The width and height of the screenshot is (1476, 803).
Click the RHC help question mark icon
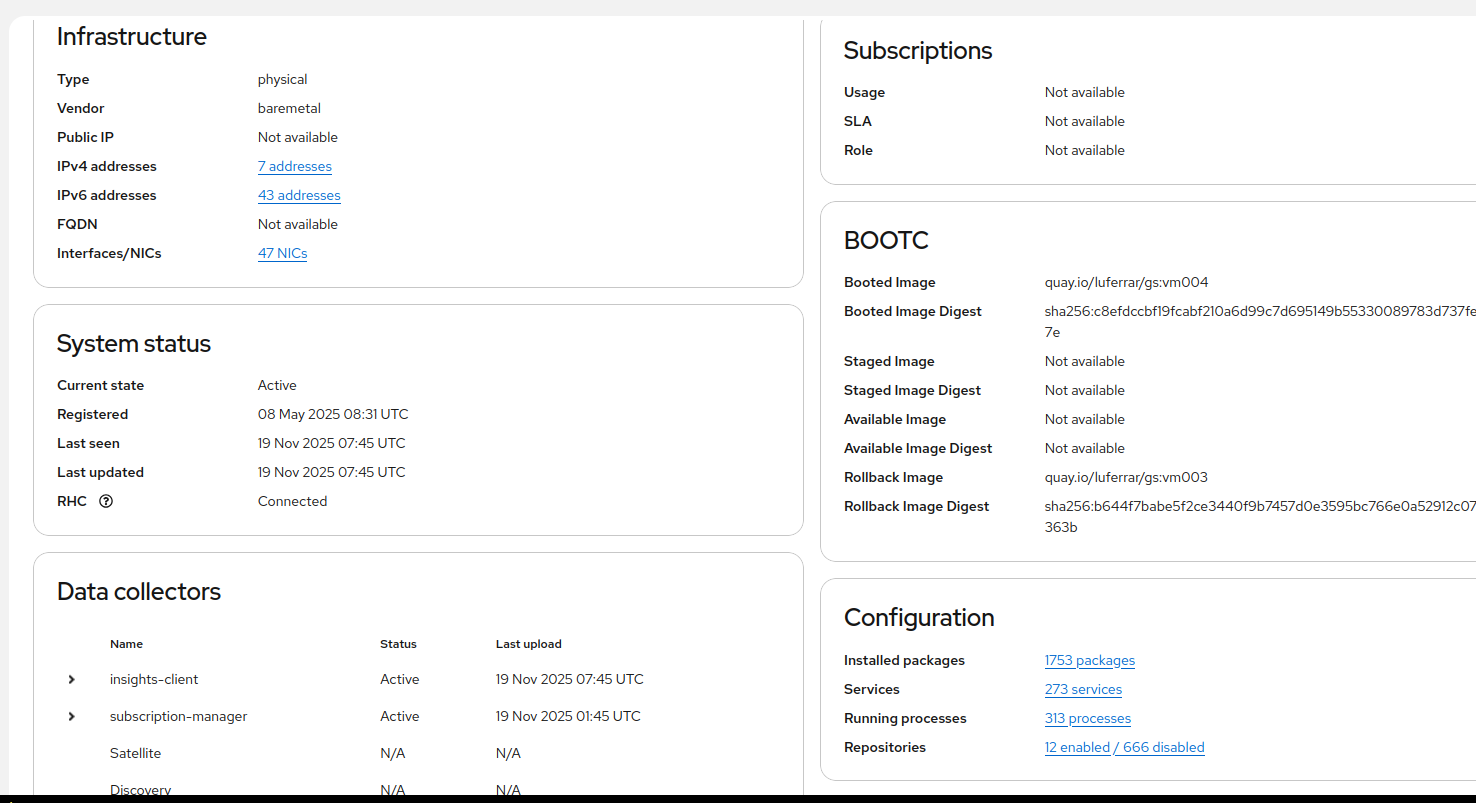pos(106,501)
